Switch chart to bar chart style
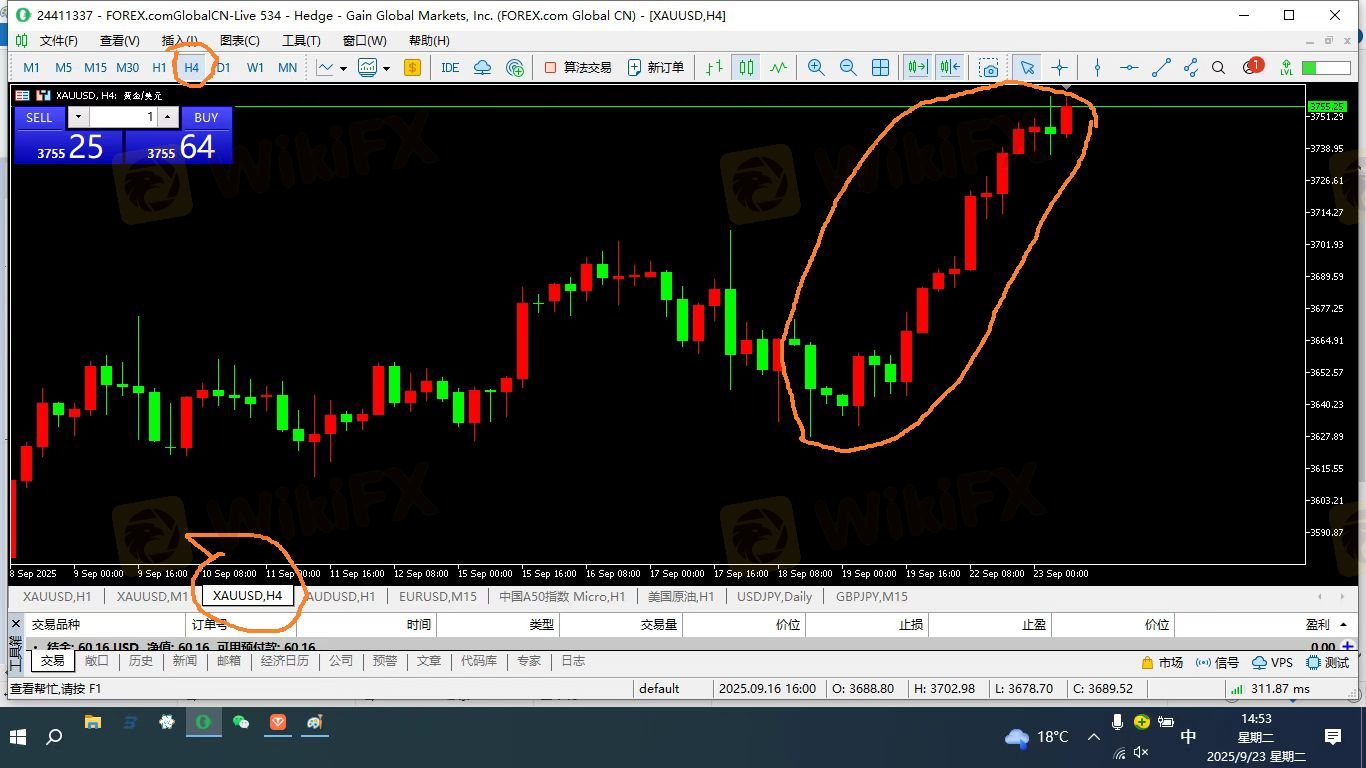The image size is (1366, 768). [714, 68]
